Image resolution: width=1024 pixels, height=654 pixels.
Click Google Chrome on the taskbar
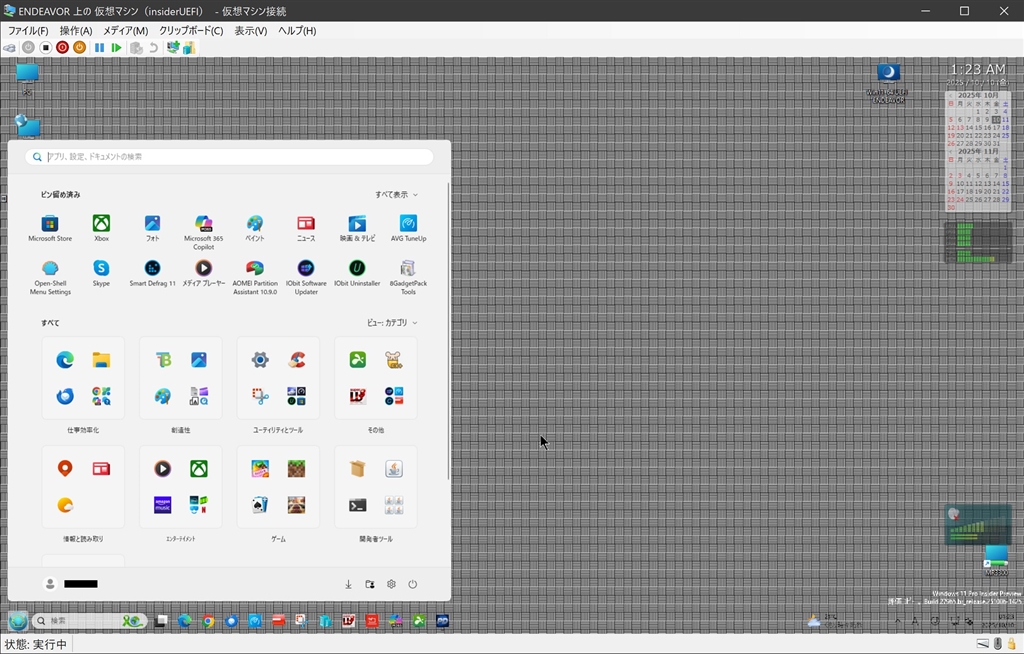coord(208,621)
